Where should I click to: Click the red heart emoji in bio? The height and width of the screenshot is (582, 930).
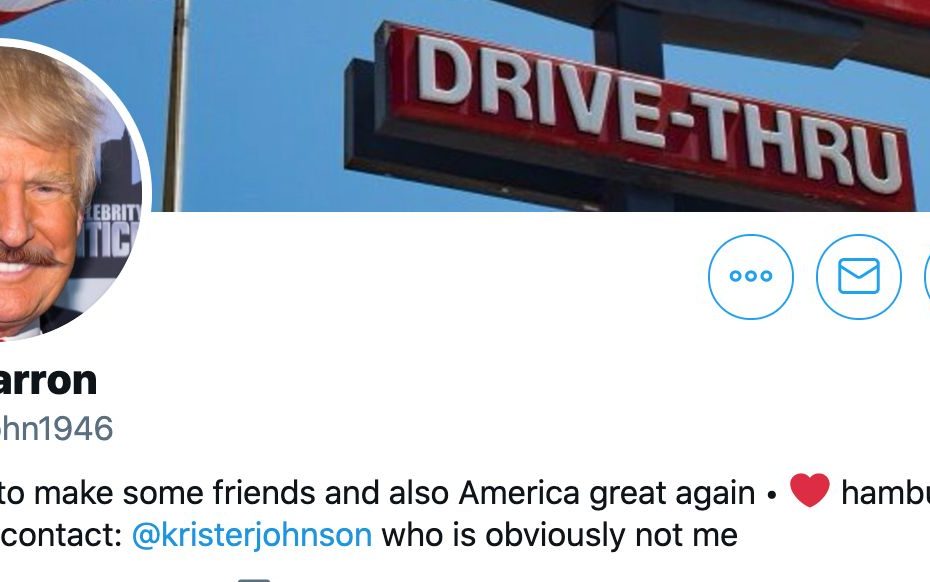coord(810,491)
